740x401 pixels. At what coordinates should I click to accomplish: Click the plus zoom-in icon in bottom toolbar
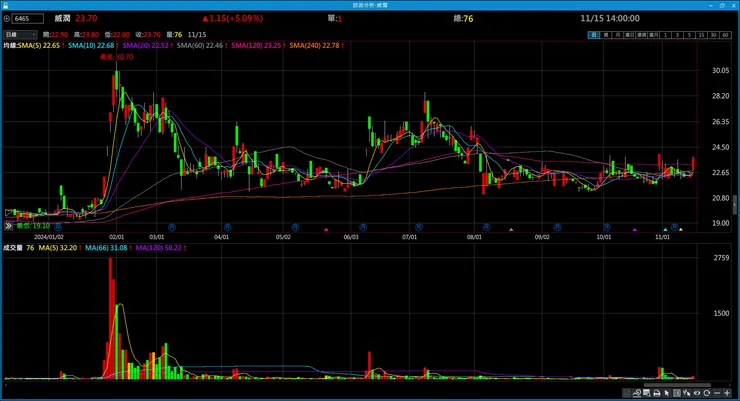click(x=727, y=393)
